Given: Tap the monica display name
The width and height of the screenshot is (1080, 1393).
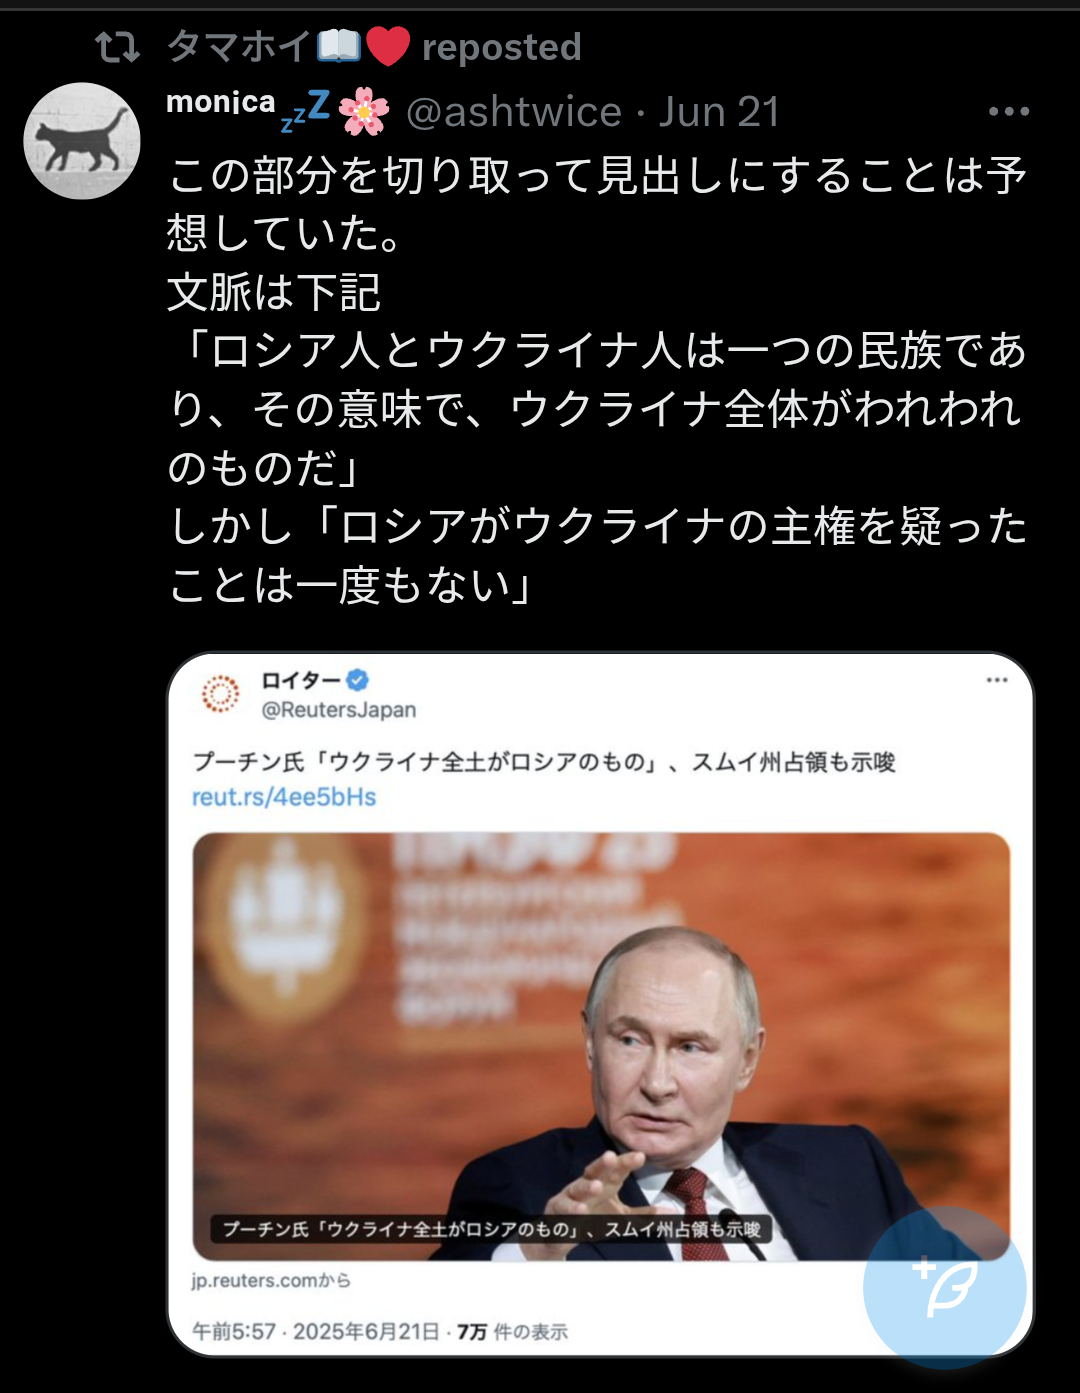Looking at the screenshot, I should click(x=220, y=102).
